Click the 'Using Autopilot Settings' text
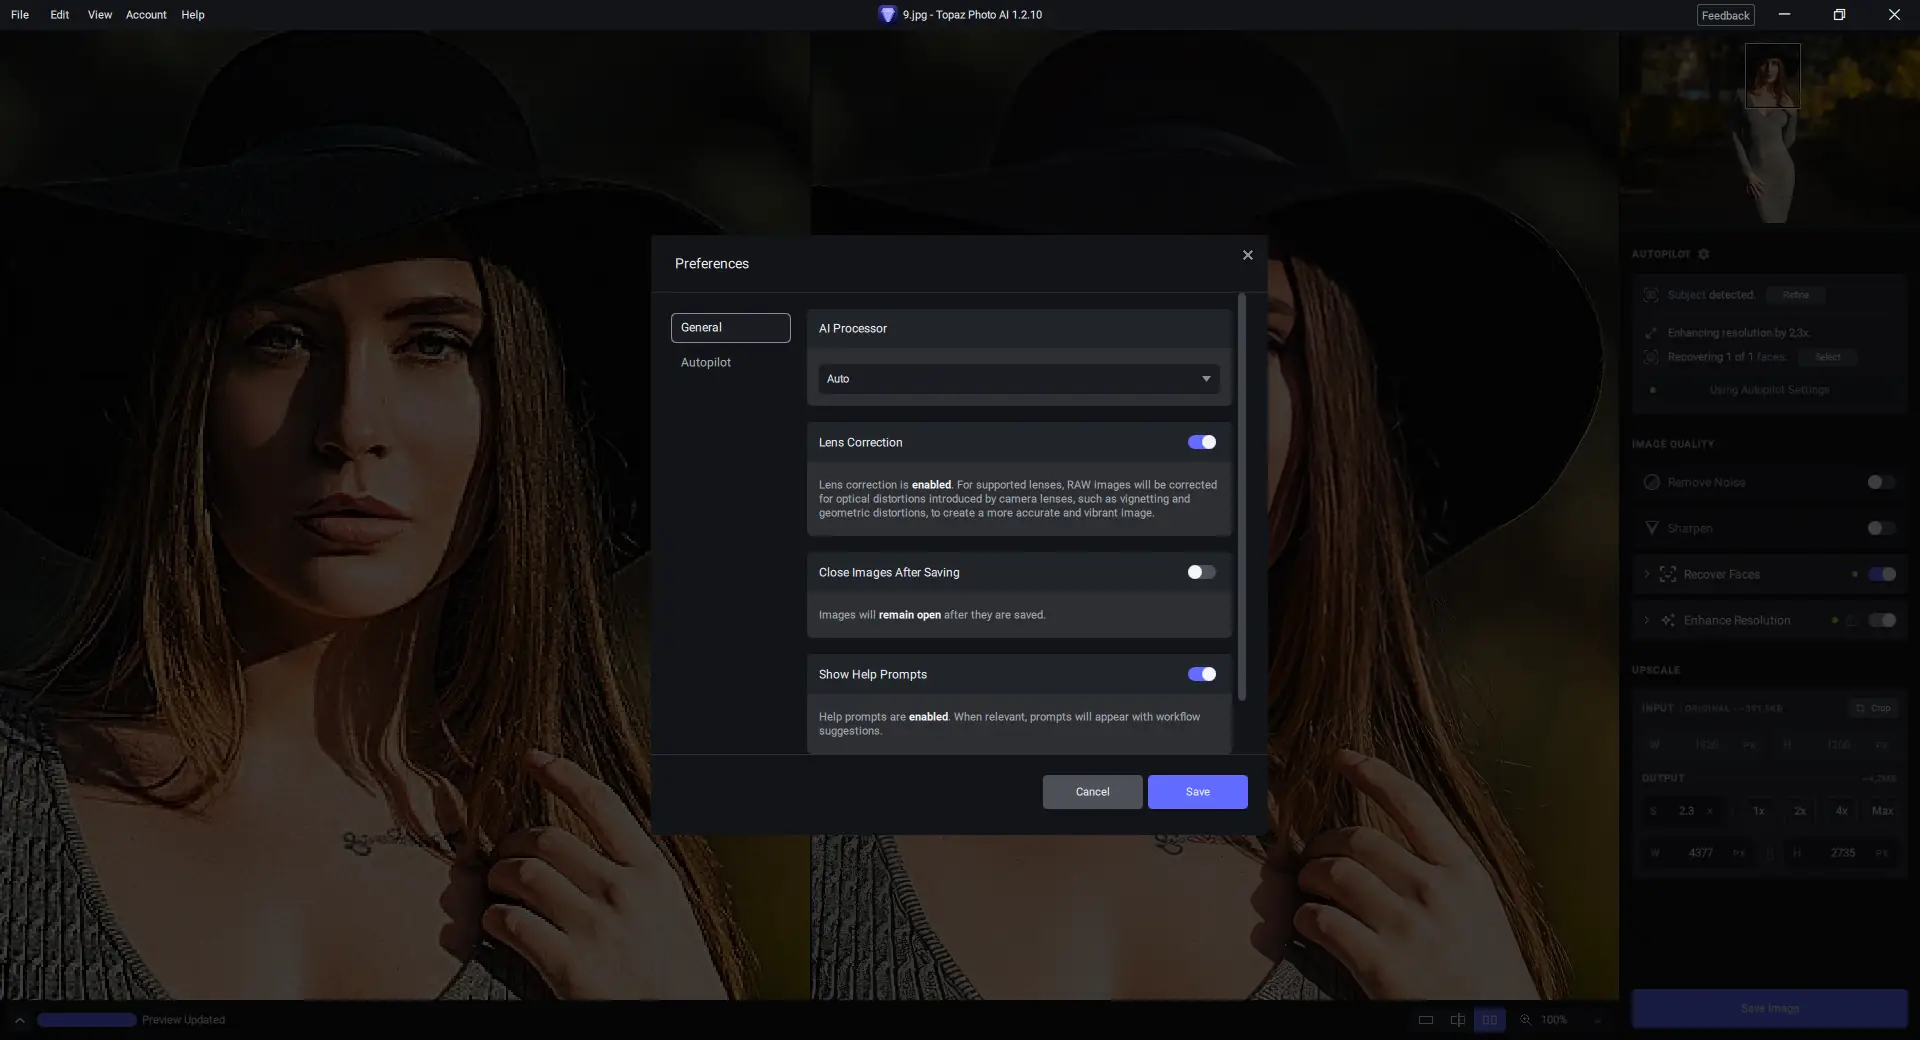This screenshot has width=1920, height=1040. coord(1769,390)
